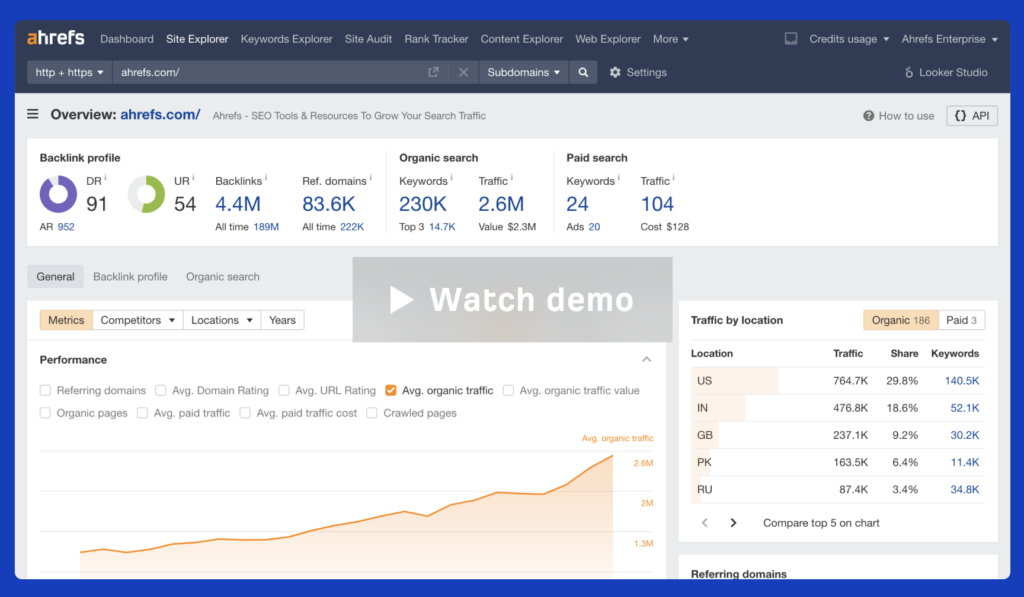Click the paid Traffic info icon
The width and height of the screenshot is (1024, 597).
[673, 178]
